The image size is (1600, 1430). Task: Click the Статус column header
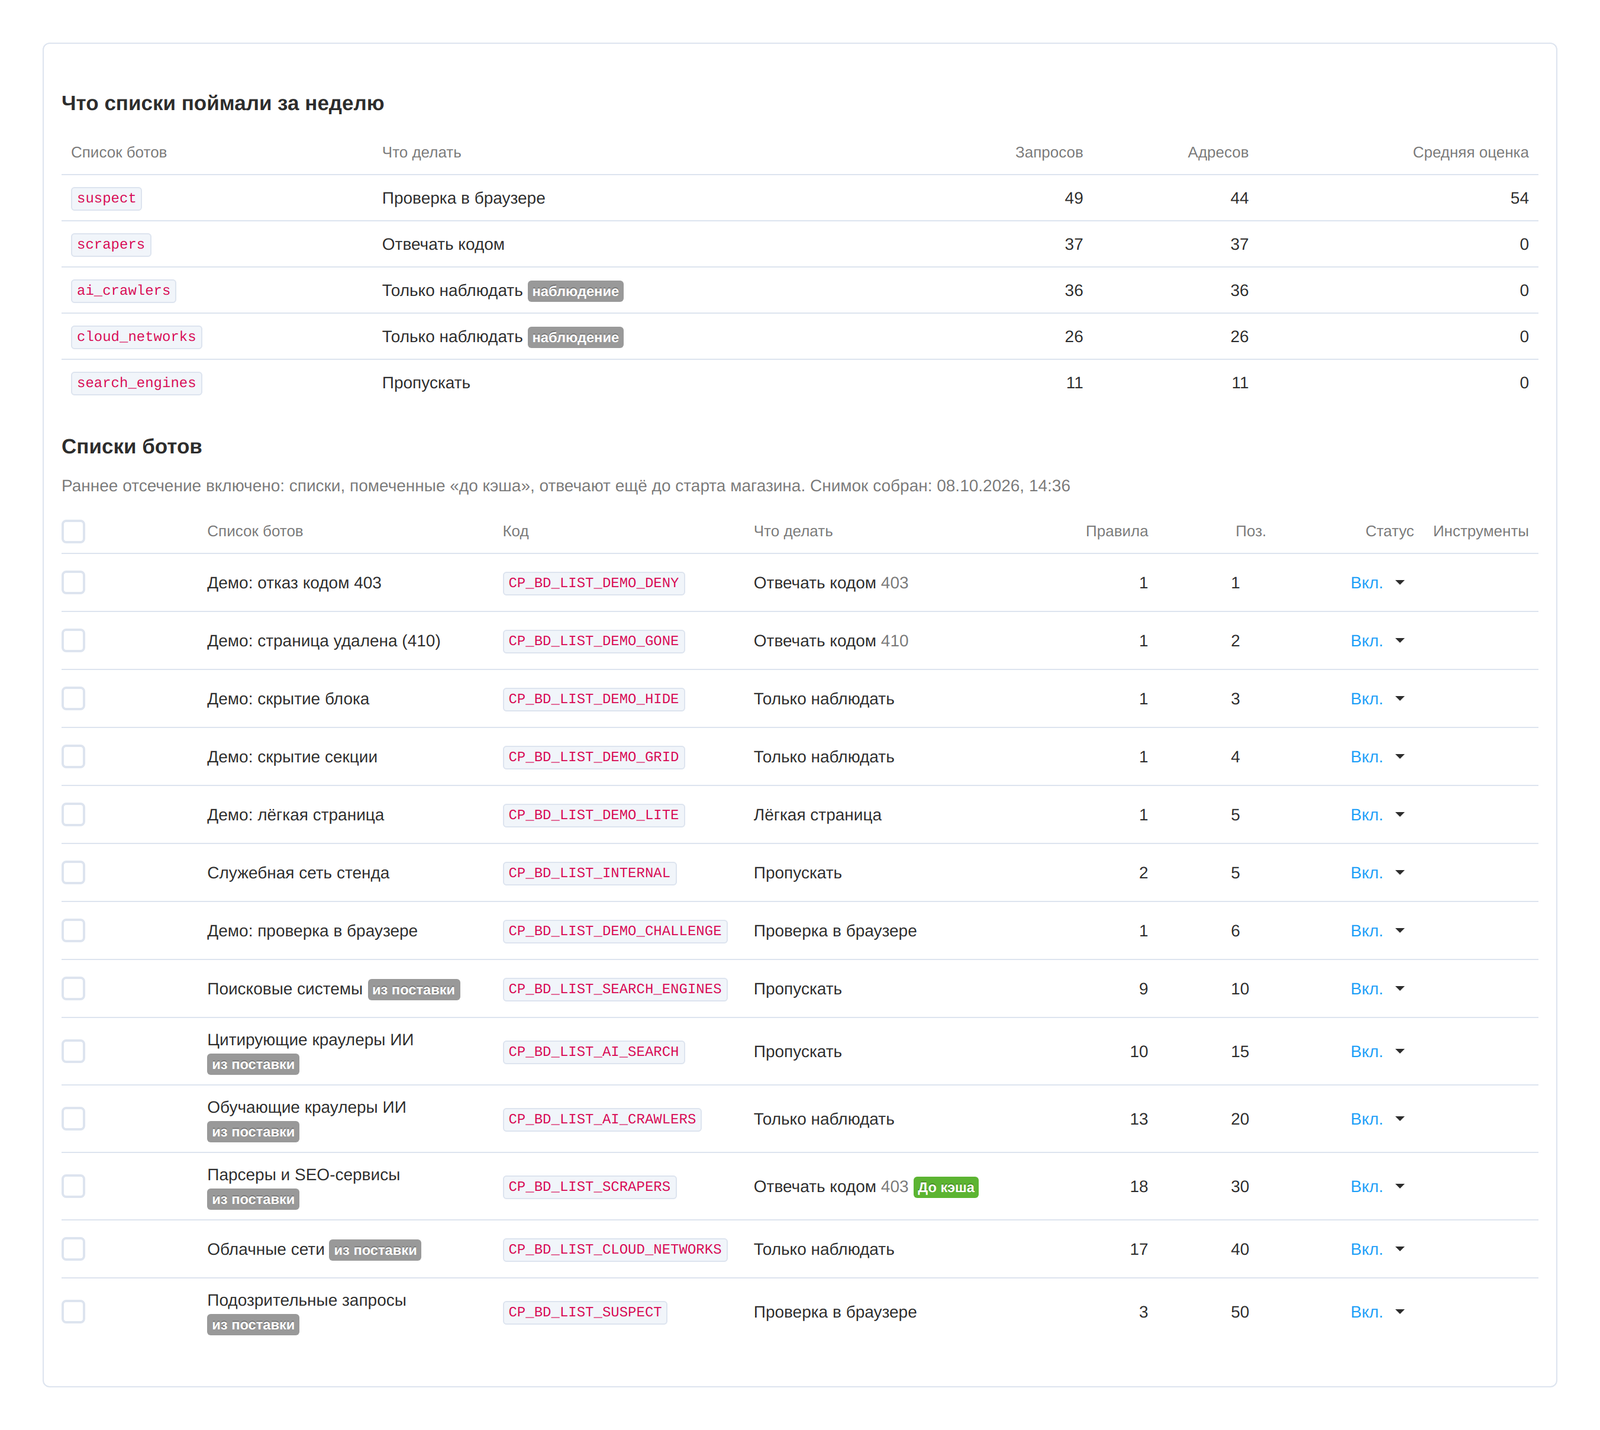1389,531
